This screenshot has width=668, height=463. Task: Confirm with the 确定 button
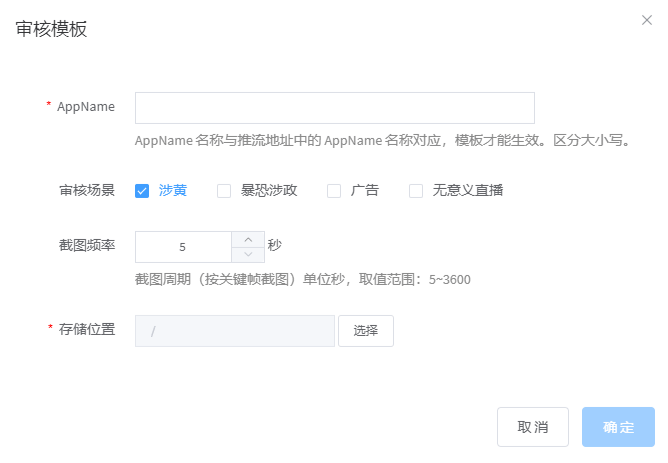[618, 427]
